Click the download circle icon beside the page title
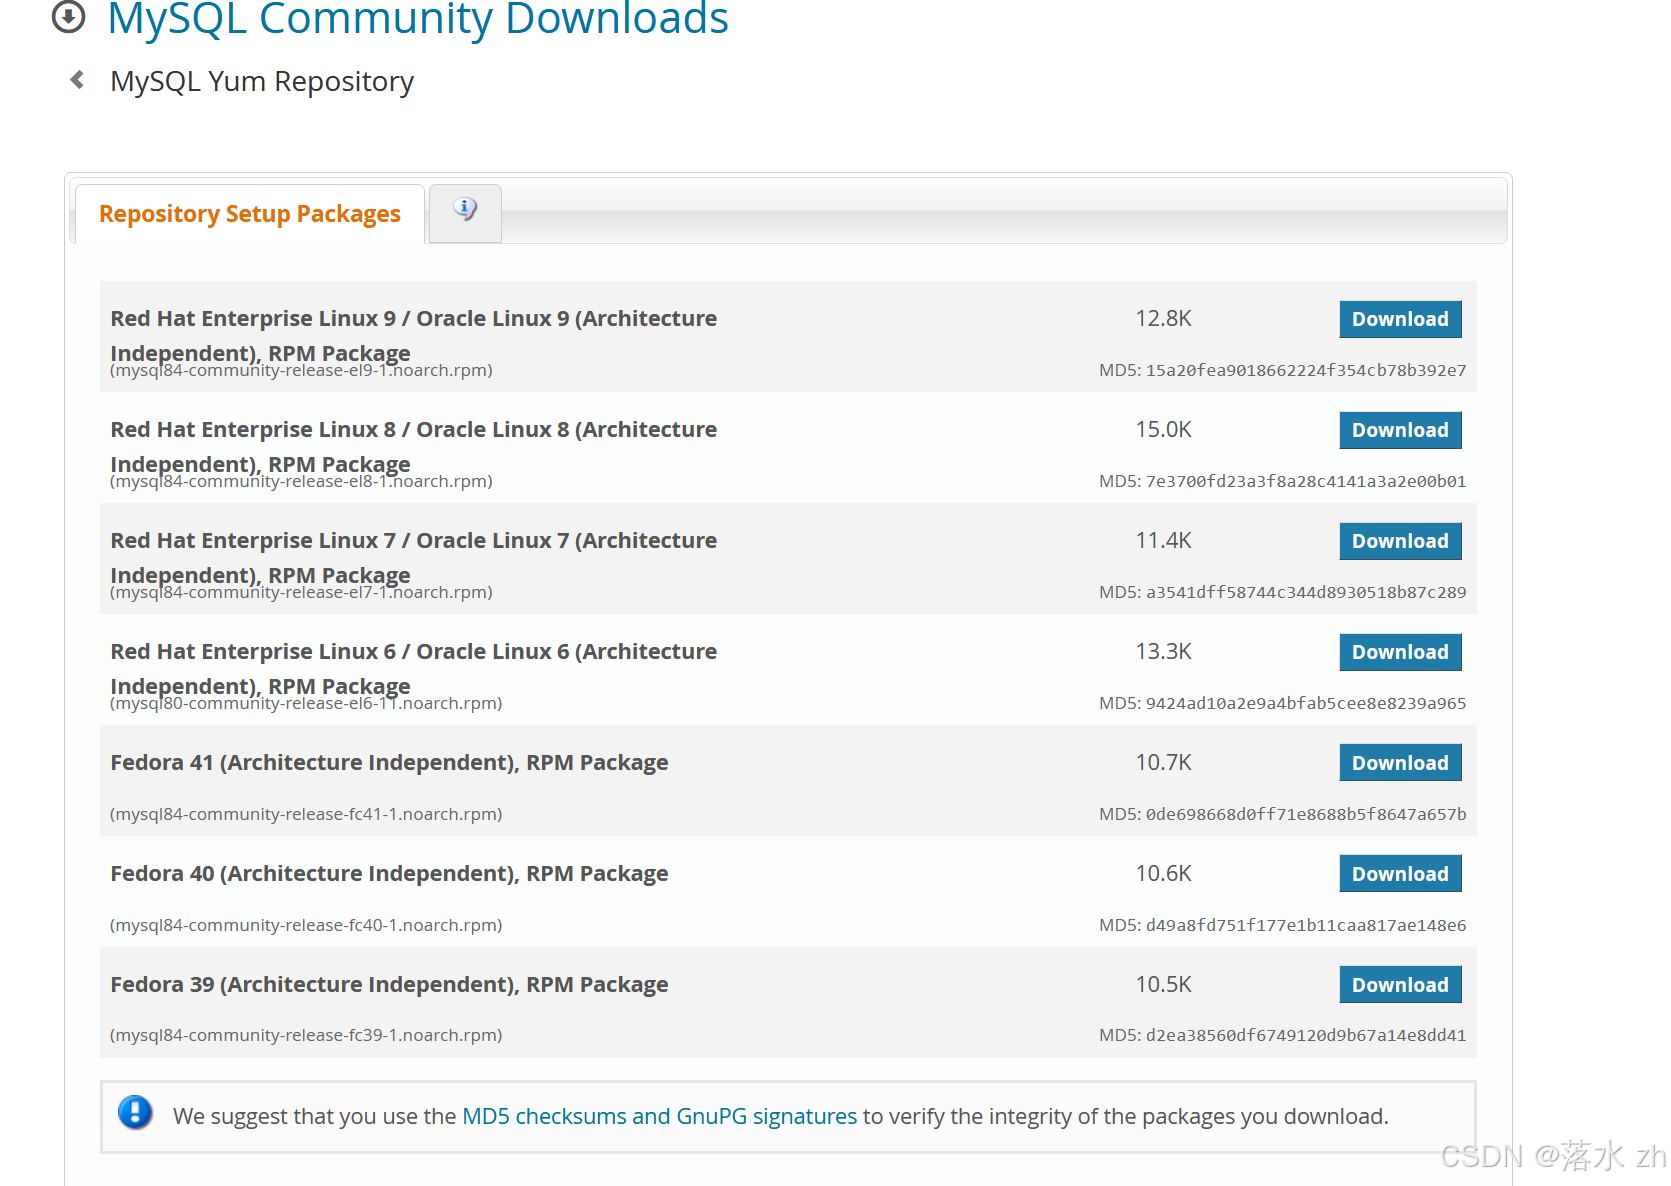 68,17
